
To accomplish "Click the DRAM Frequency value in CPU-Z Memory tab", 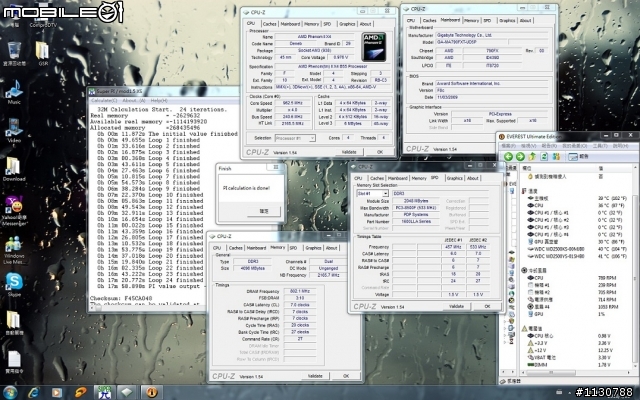I will pyautogui.click(x=300, y=291).
